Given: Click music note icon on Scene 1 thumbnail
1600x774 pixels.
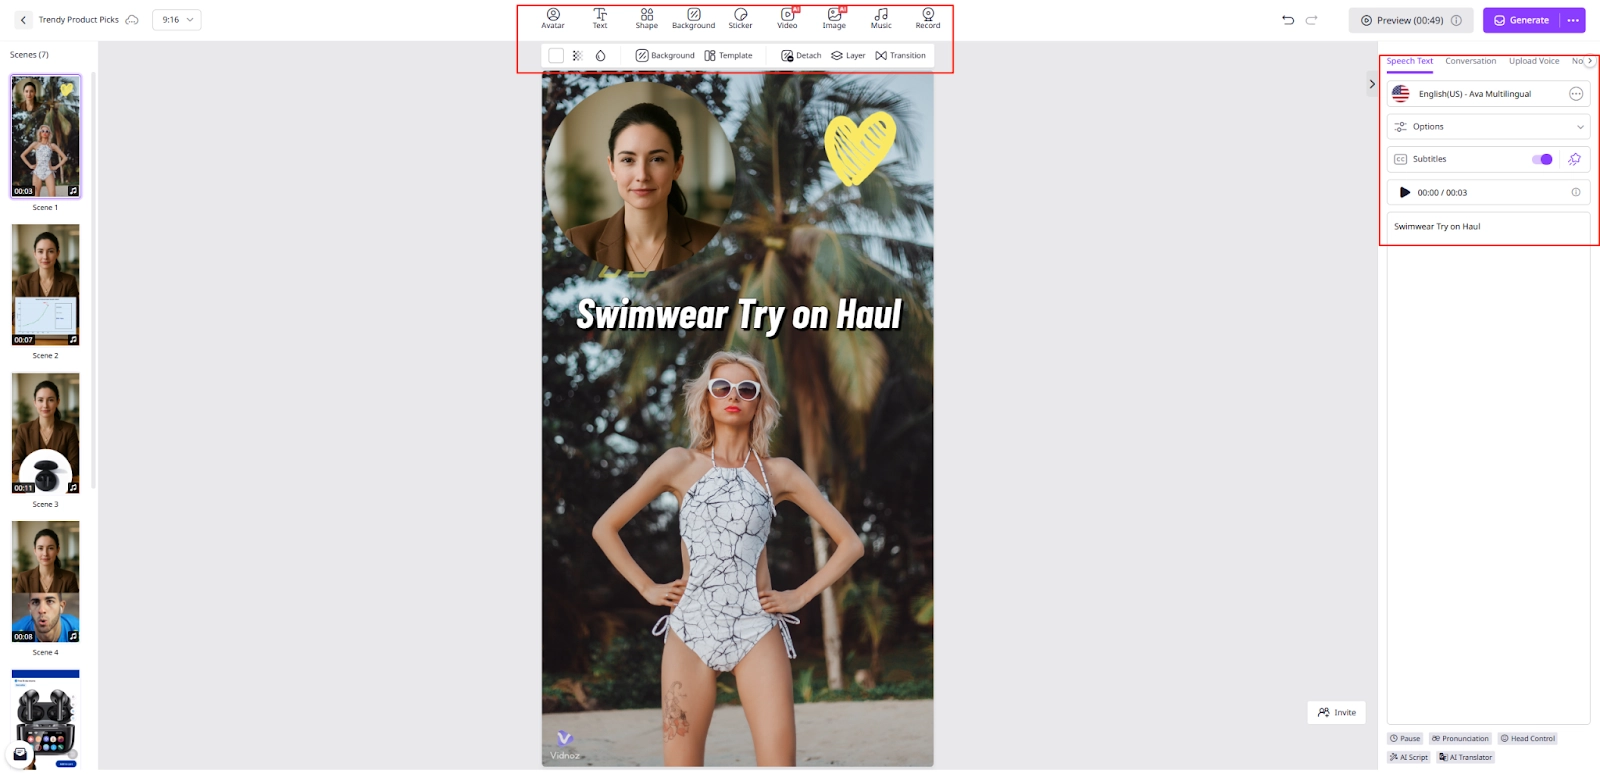Looking at the screenshot, I should pyautogui.click(x=73, y=191).
